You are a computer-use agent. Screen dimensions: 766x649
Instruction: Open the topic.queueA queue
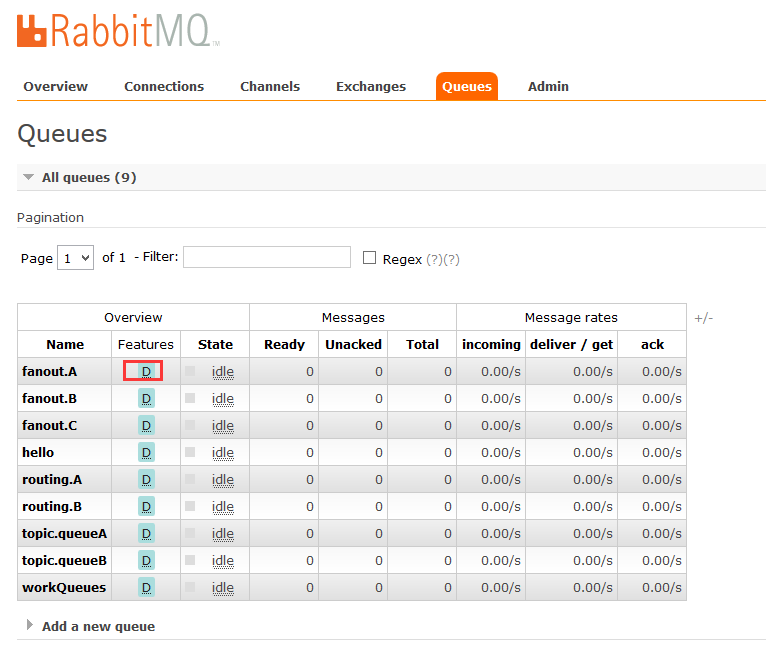[x=64, y=533]
